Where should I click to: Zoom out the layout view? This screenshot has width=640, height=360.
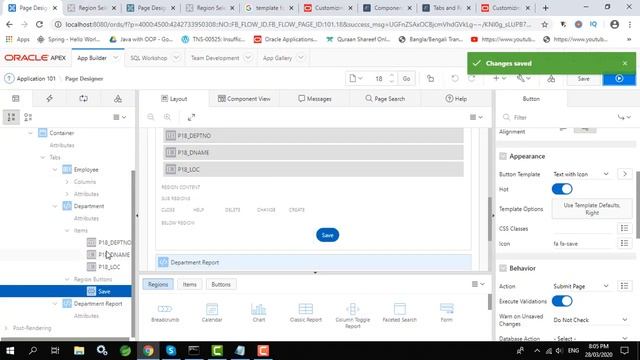151,117
